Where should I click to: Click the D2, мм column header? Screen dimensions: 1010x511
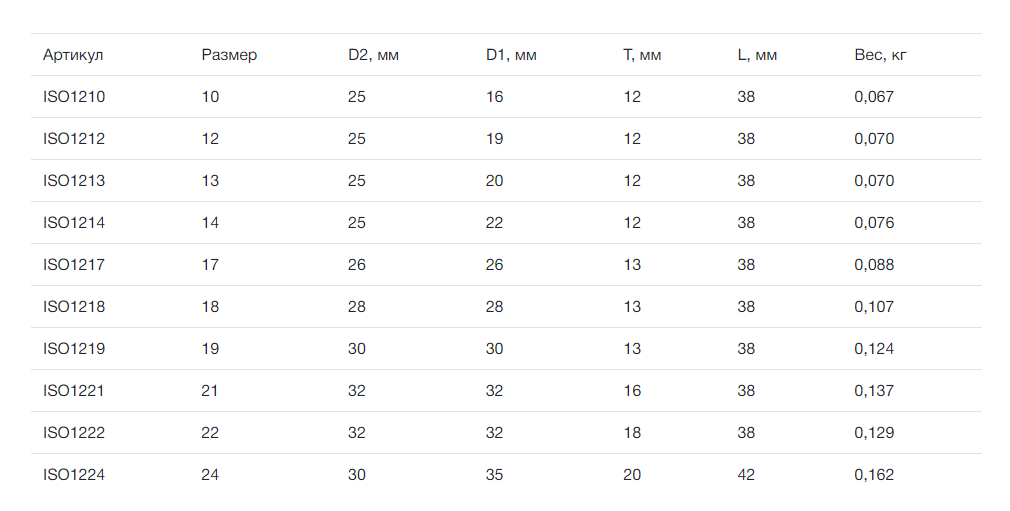click(374, 55)
